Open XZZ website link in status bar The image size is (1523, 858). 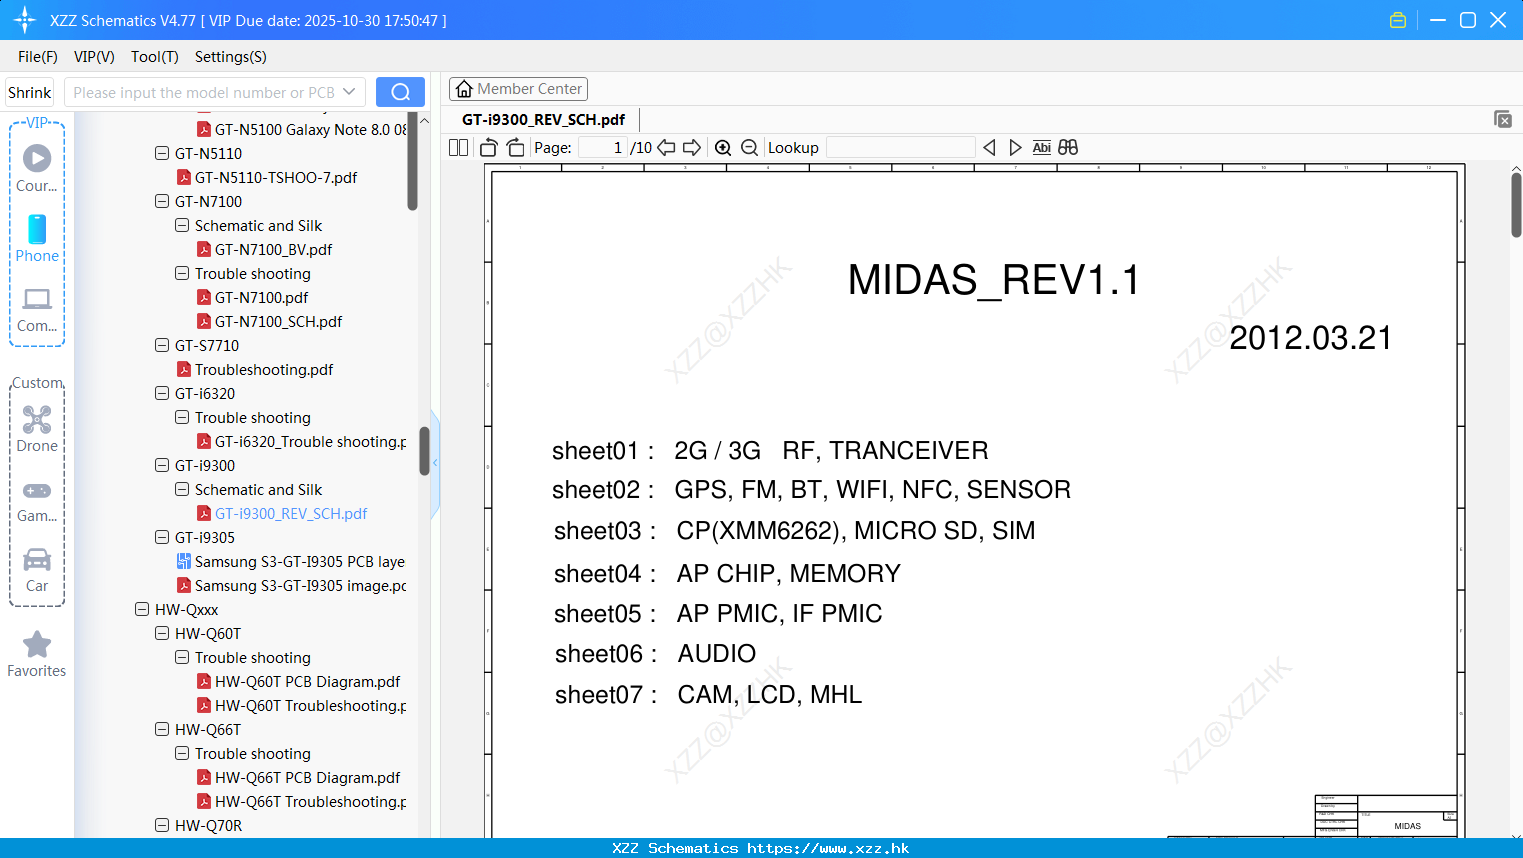click(828, 848)
